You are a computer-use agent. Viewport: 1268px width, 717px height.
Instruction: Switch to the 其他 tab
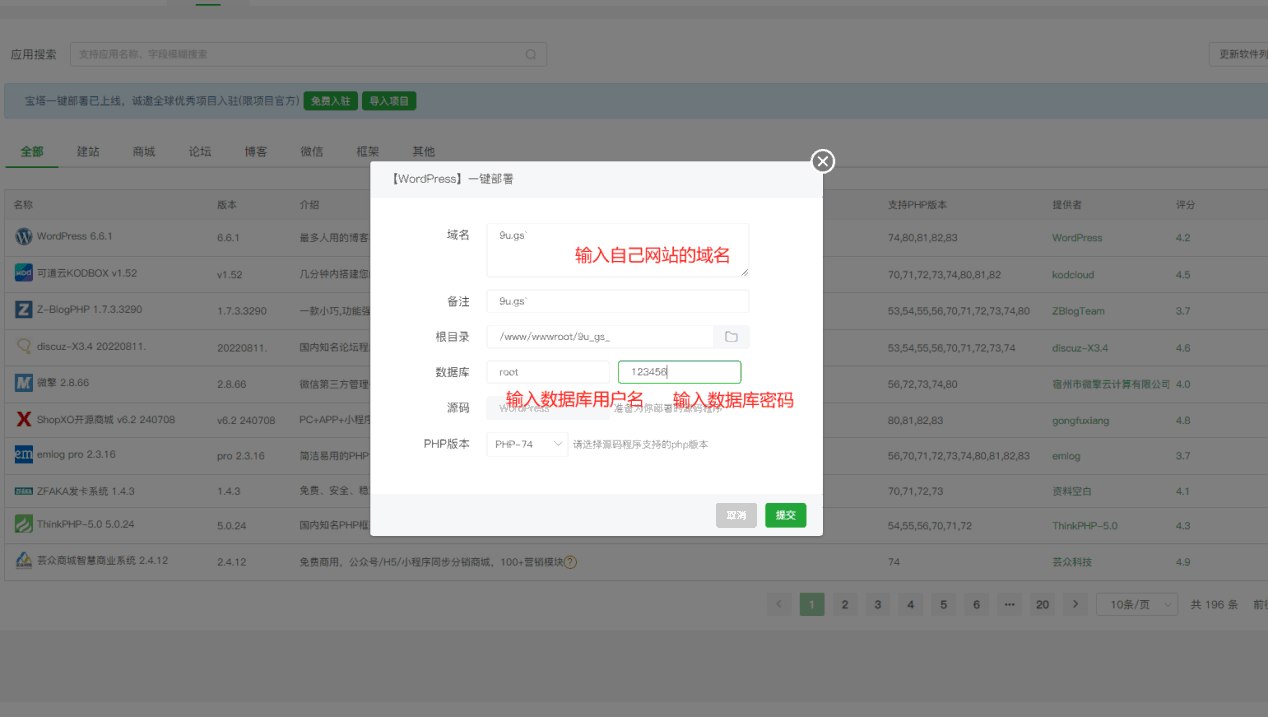click(x=424, y=152)
